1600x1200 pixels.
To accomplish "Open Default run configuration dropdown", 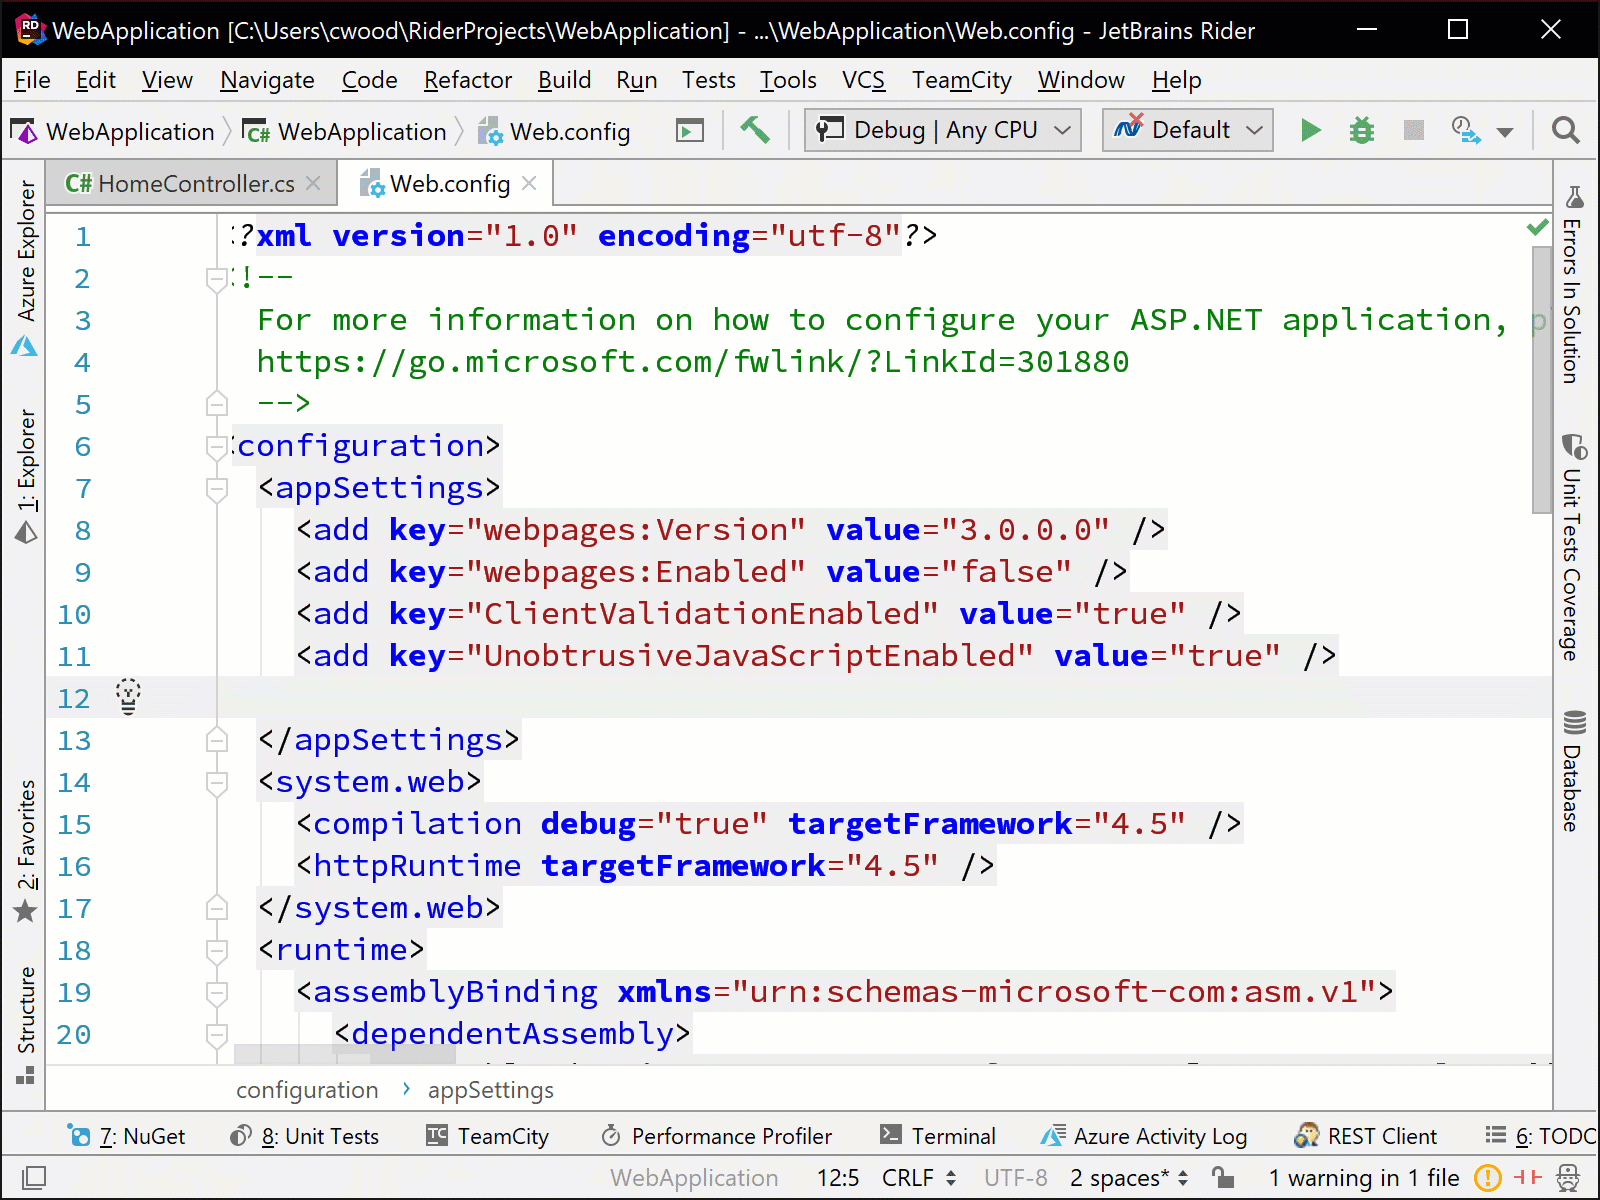I will click(1187, 130).
